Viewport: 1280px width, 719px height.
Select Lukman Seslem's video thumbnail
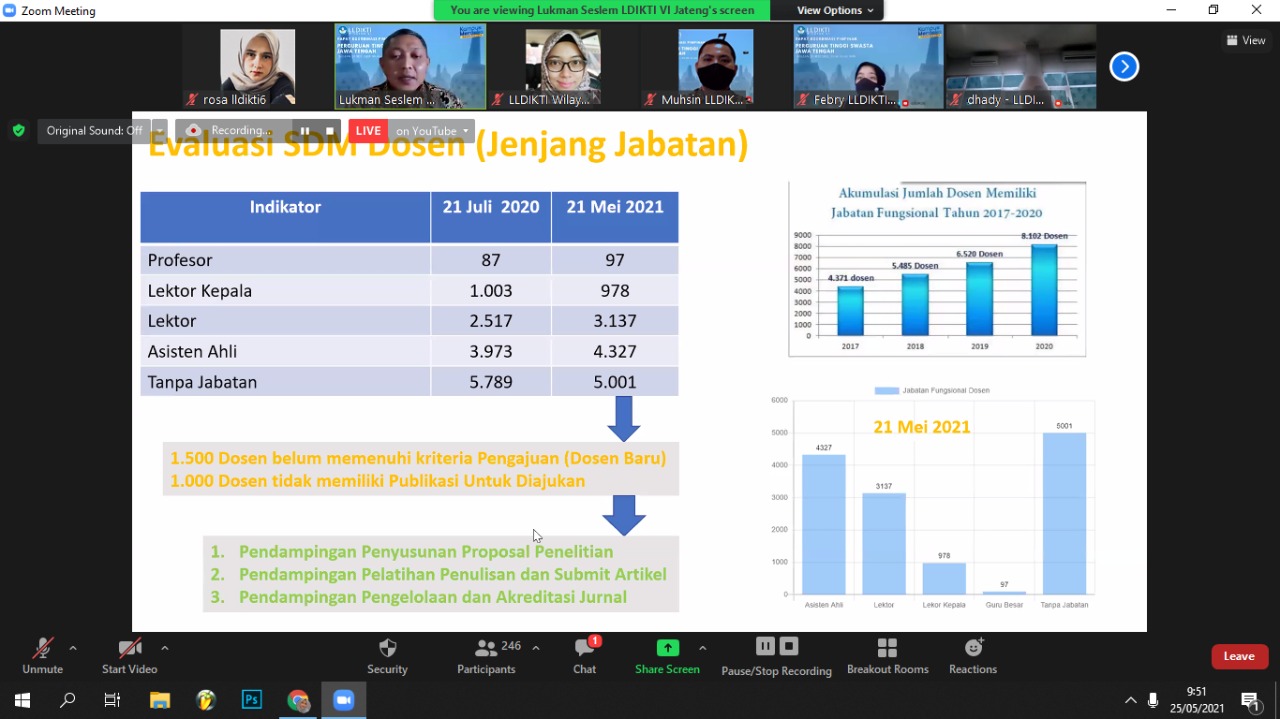point(410,66)
